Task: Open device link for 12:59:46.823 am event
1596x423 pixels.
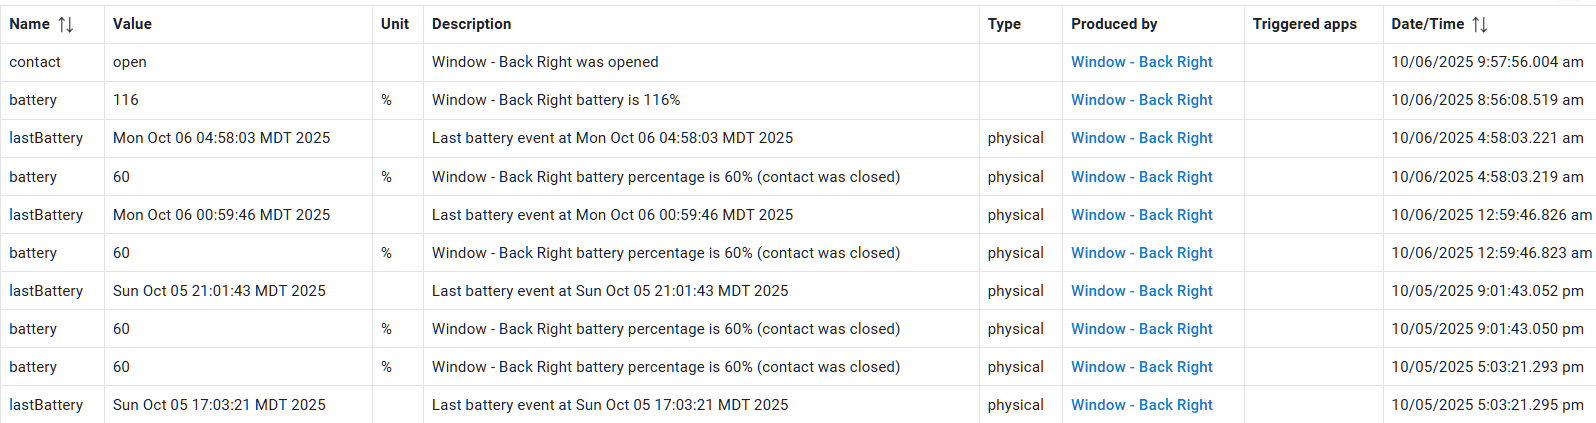Action: (x=1141, y=253)
